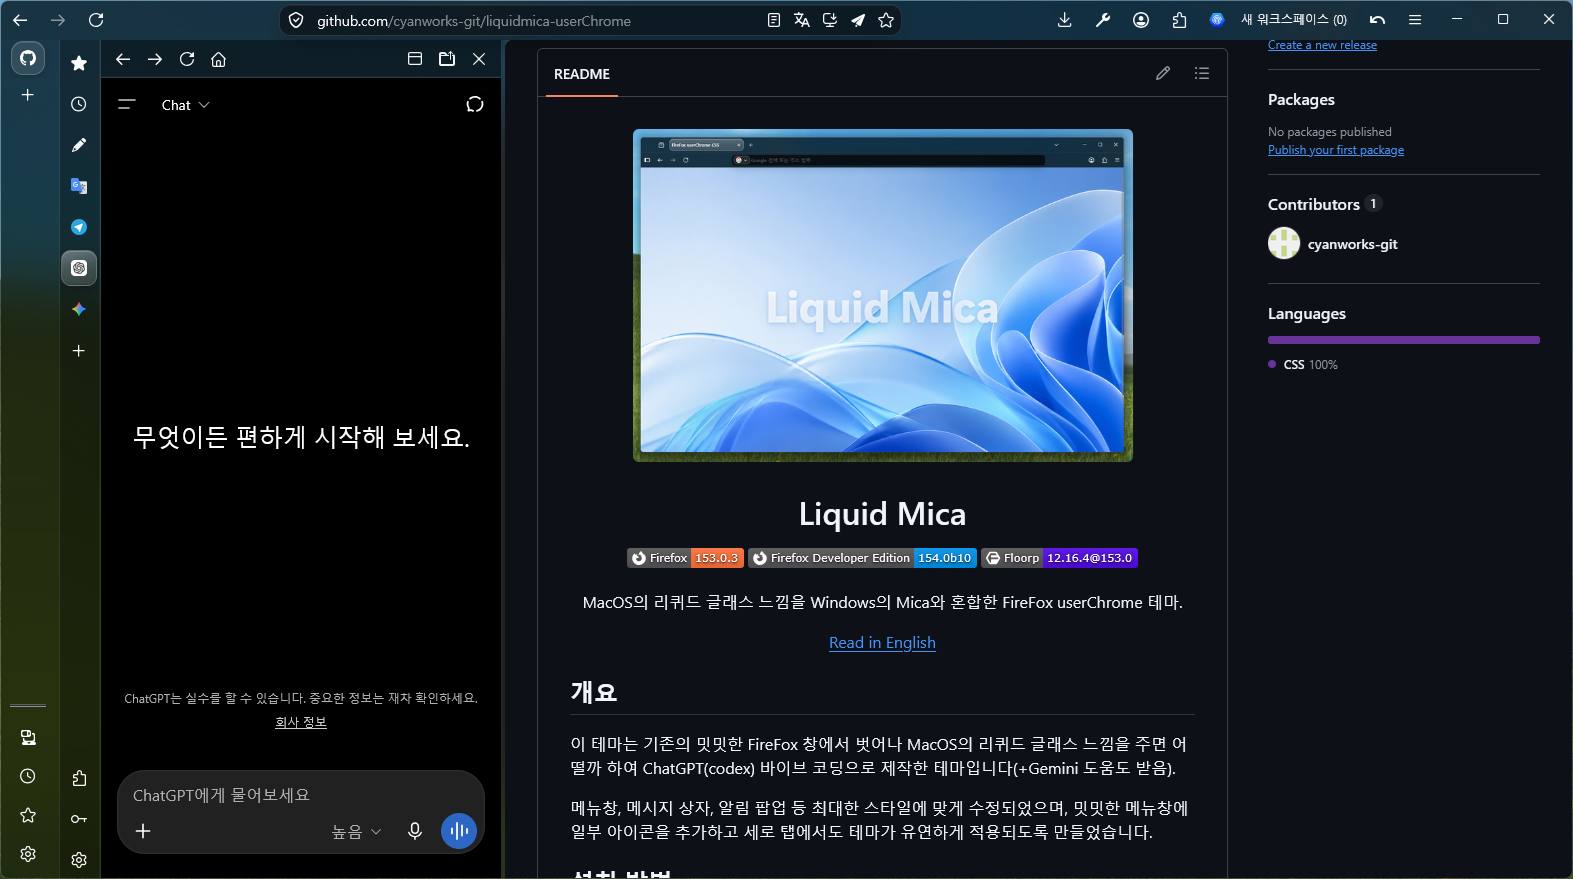Open the Gemini sidebar panel
This screenshot has width=1573, height=879.
(79, 309)
